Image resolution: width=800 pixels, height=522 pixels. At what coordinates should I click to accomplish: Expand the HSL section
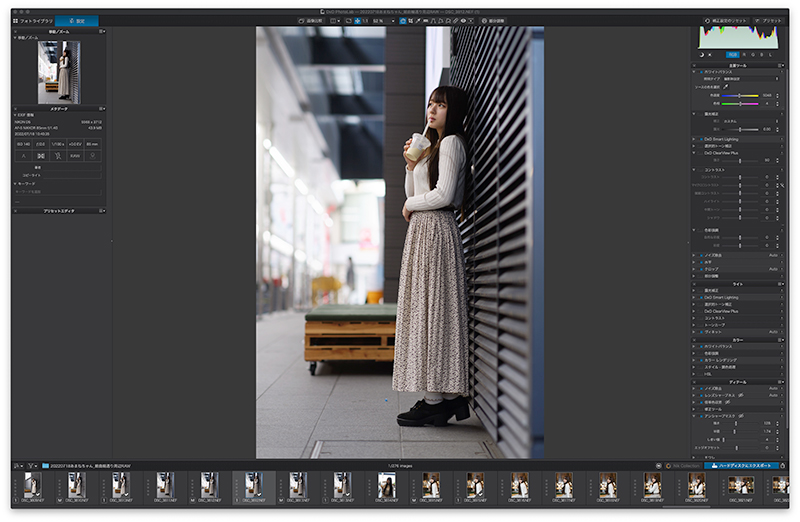point(694,374)
